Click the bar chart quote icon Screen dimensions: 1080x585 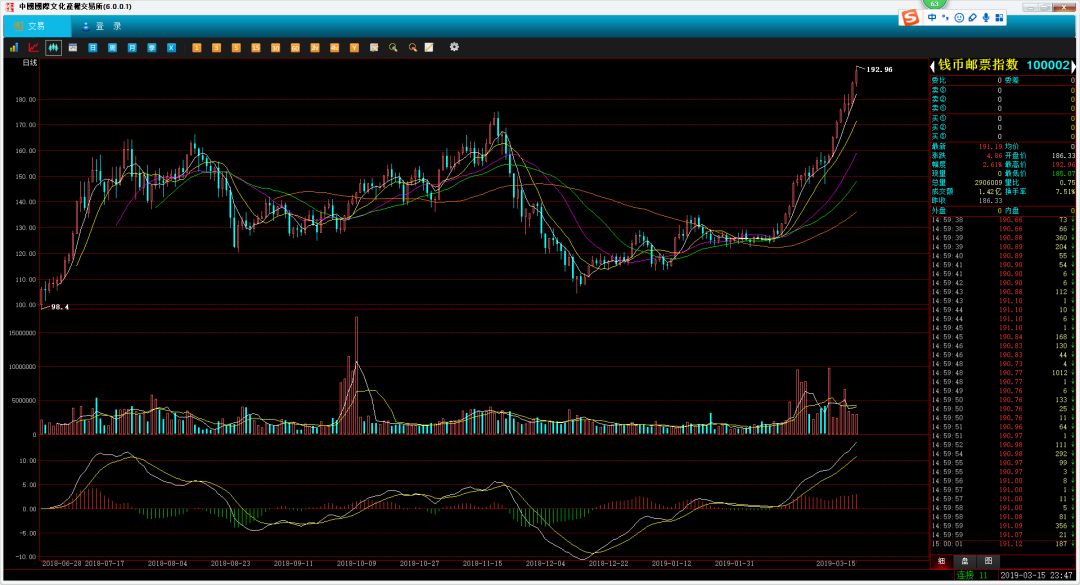tap(14, 48)
